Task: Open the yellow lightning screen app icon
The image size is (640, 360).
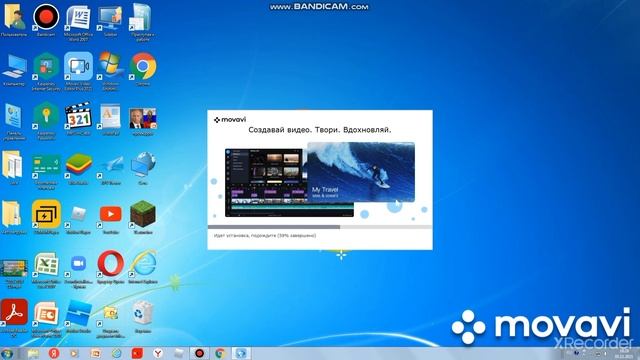Action: (46, 214)
